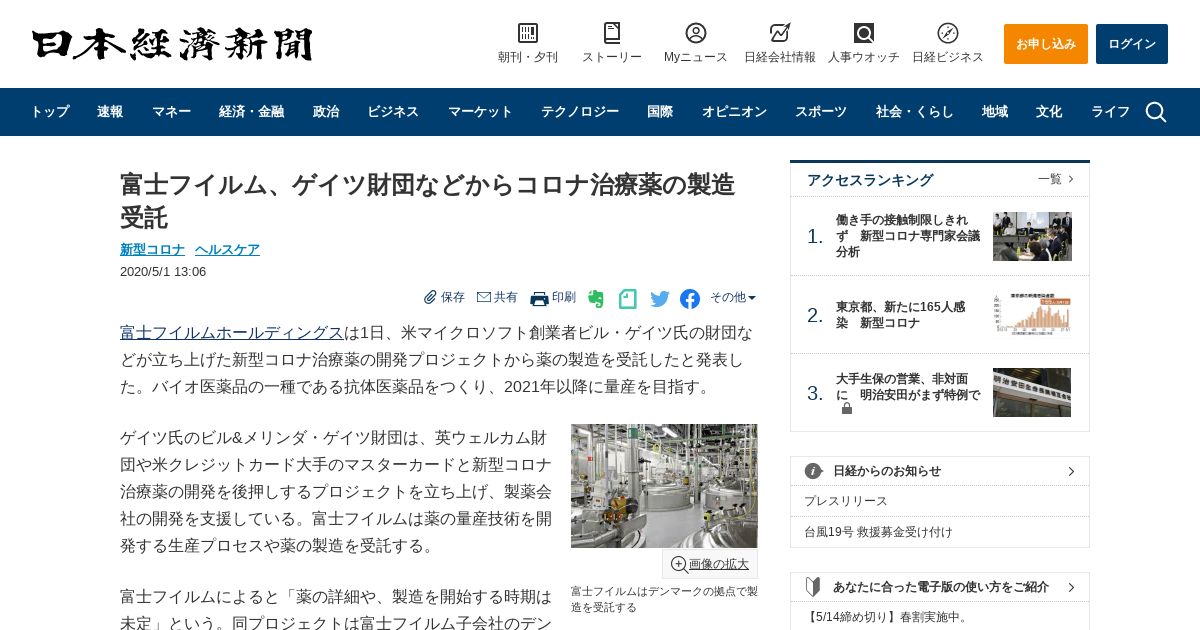Click the article date 2020/5/1 13:06
1200x630 pixels.
(163, 272)
